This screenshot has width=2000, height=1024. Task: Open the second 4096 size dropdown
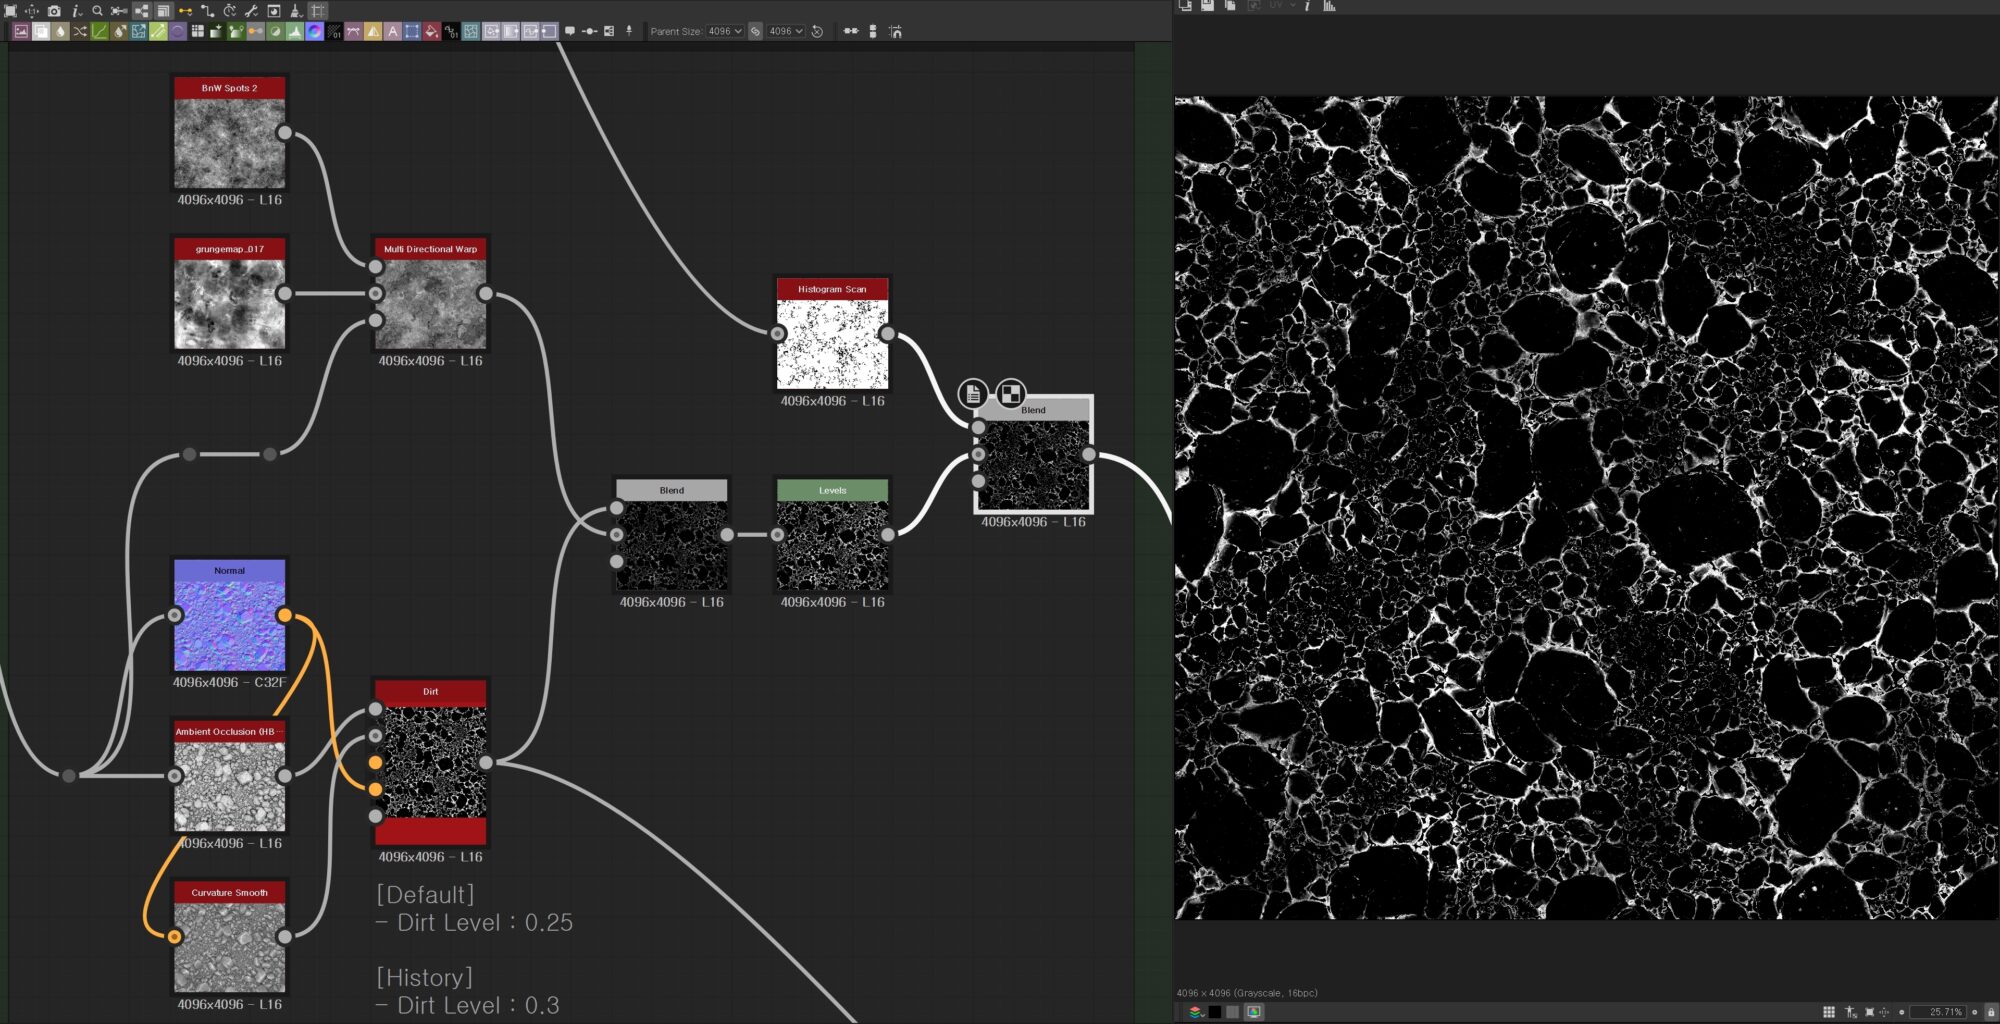tap(786, 31)
